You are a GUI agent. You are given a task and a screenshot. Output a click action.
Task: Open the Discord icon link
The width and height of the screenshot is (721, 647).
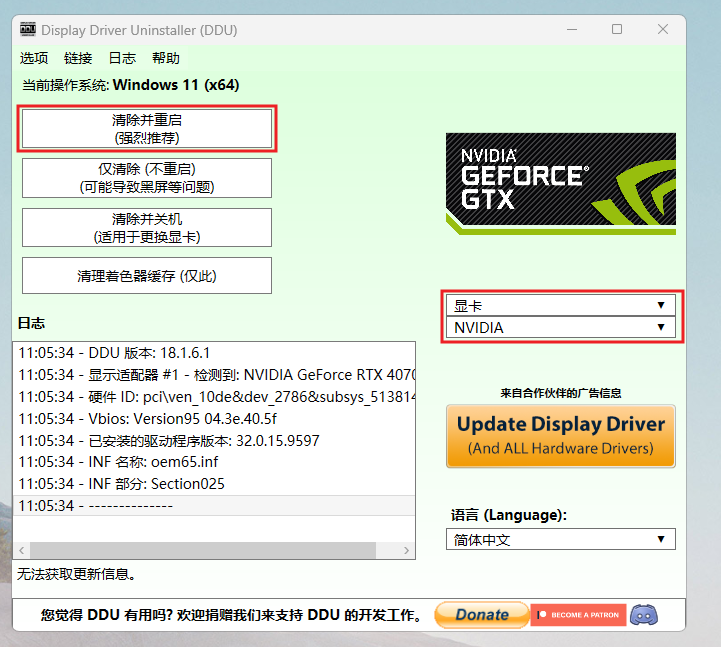(644, 615)
